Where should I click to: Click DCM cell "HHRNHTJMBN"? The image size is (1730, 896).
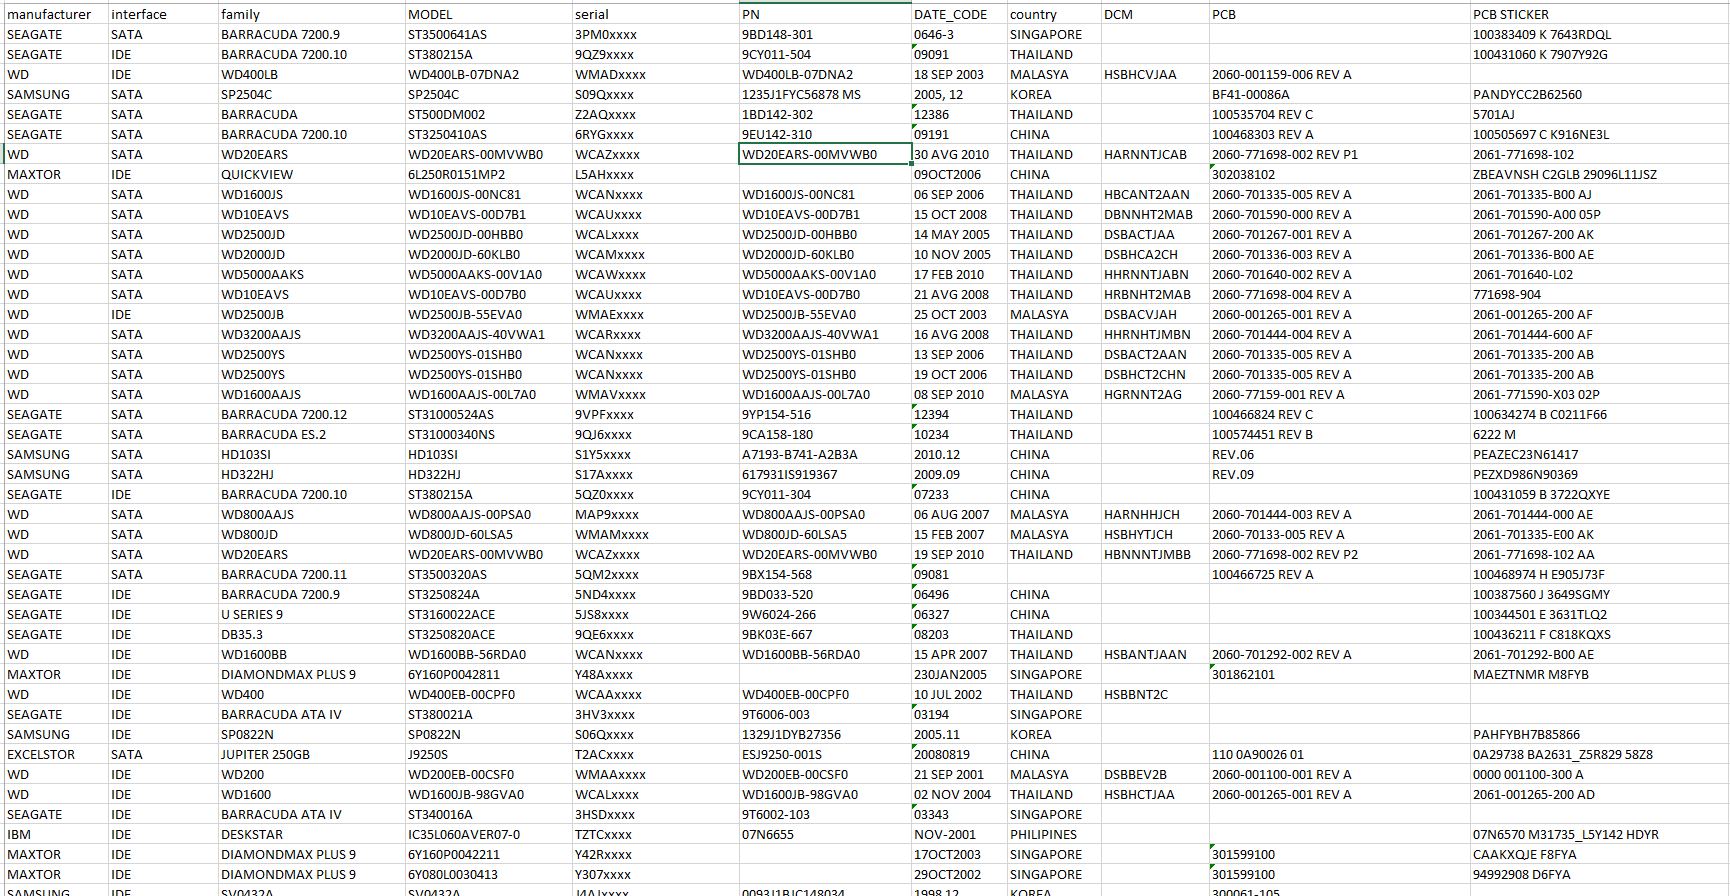point(1155,334)
